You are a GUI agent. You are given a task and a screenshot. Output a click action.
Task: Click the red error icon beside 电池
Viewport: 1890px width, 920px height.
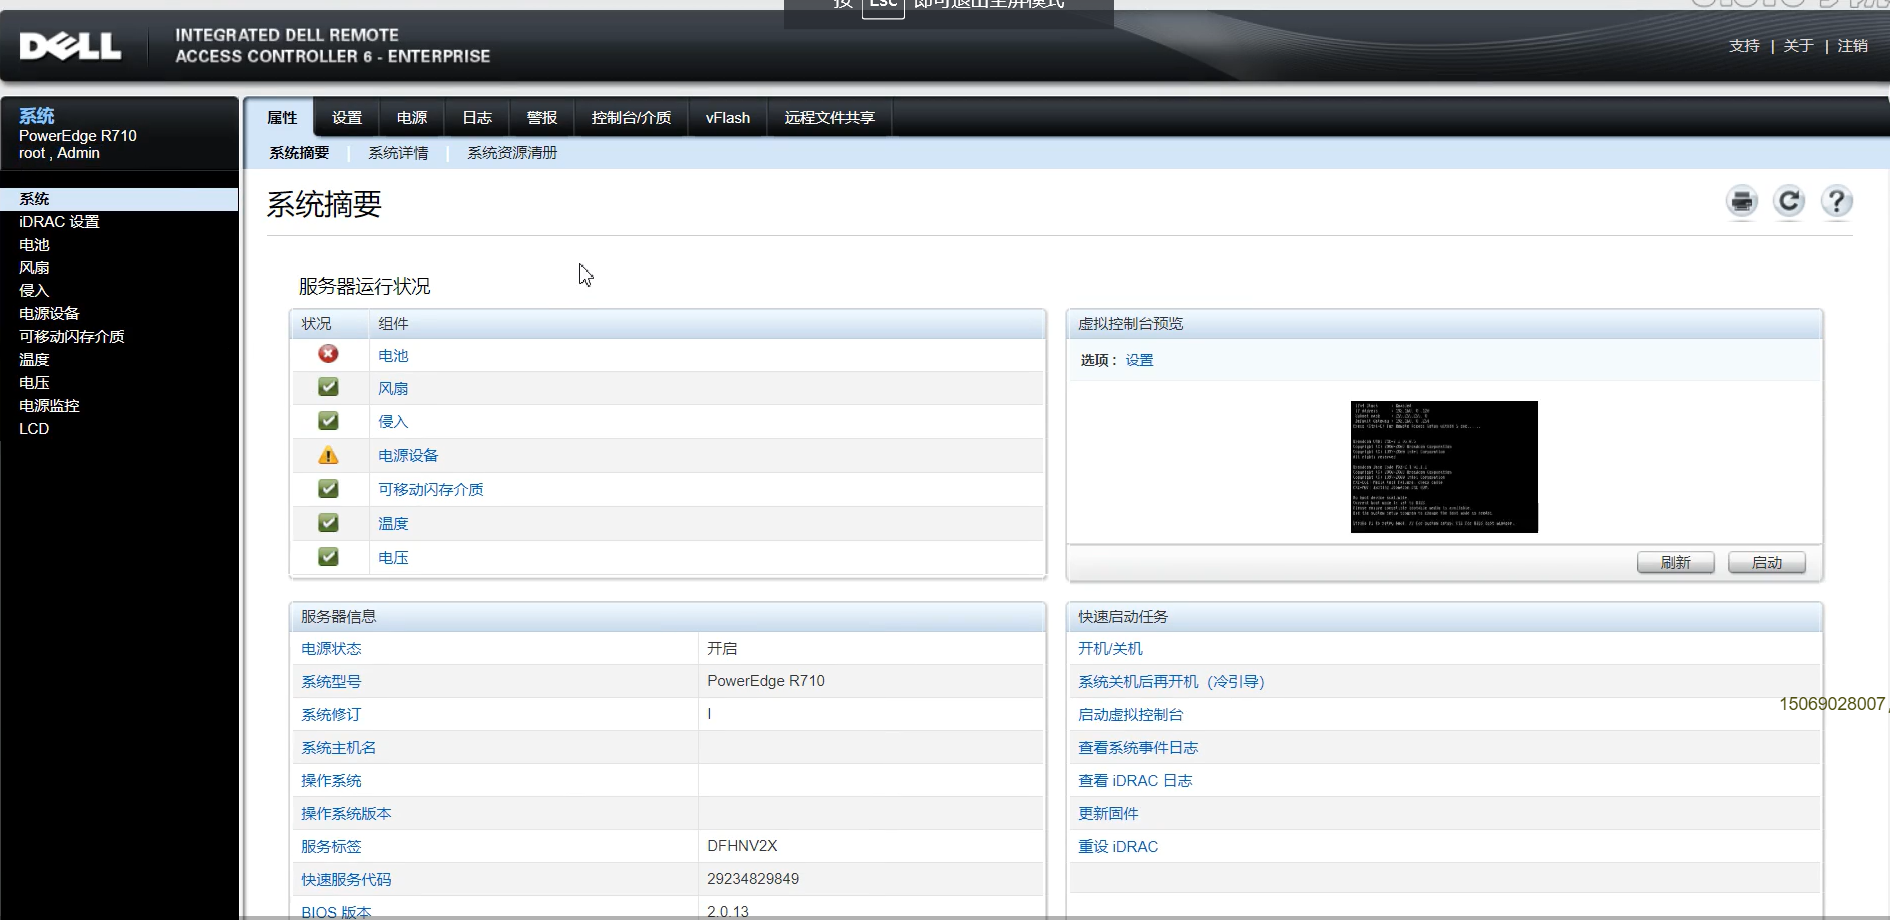click(328, 354)
